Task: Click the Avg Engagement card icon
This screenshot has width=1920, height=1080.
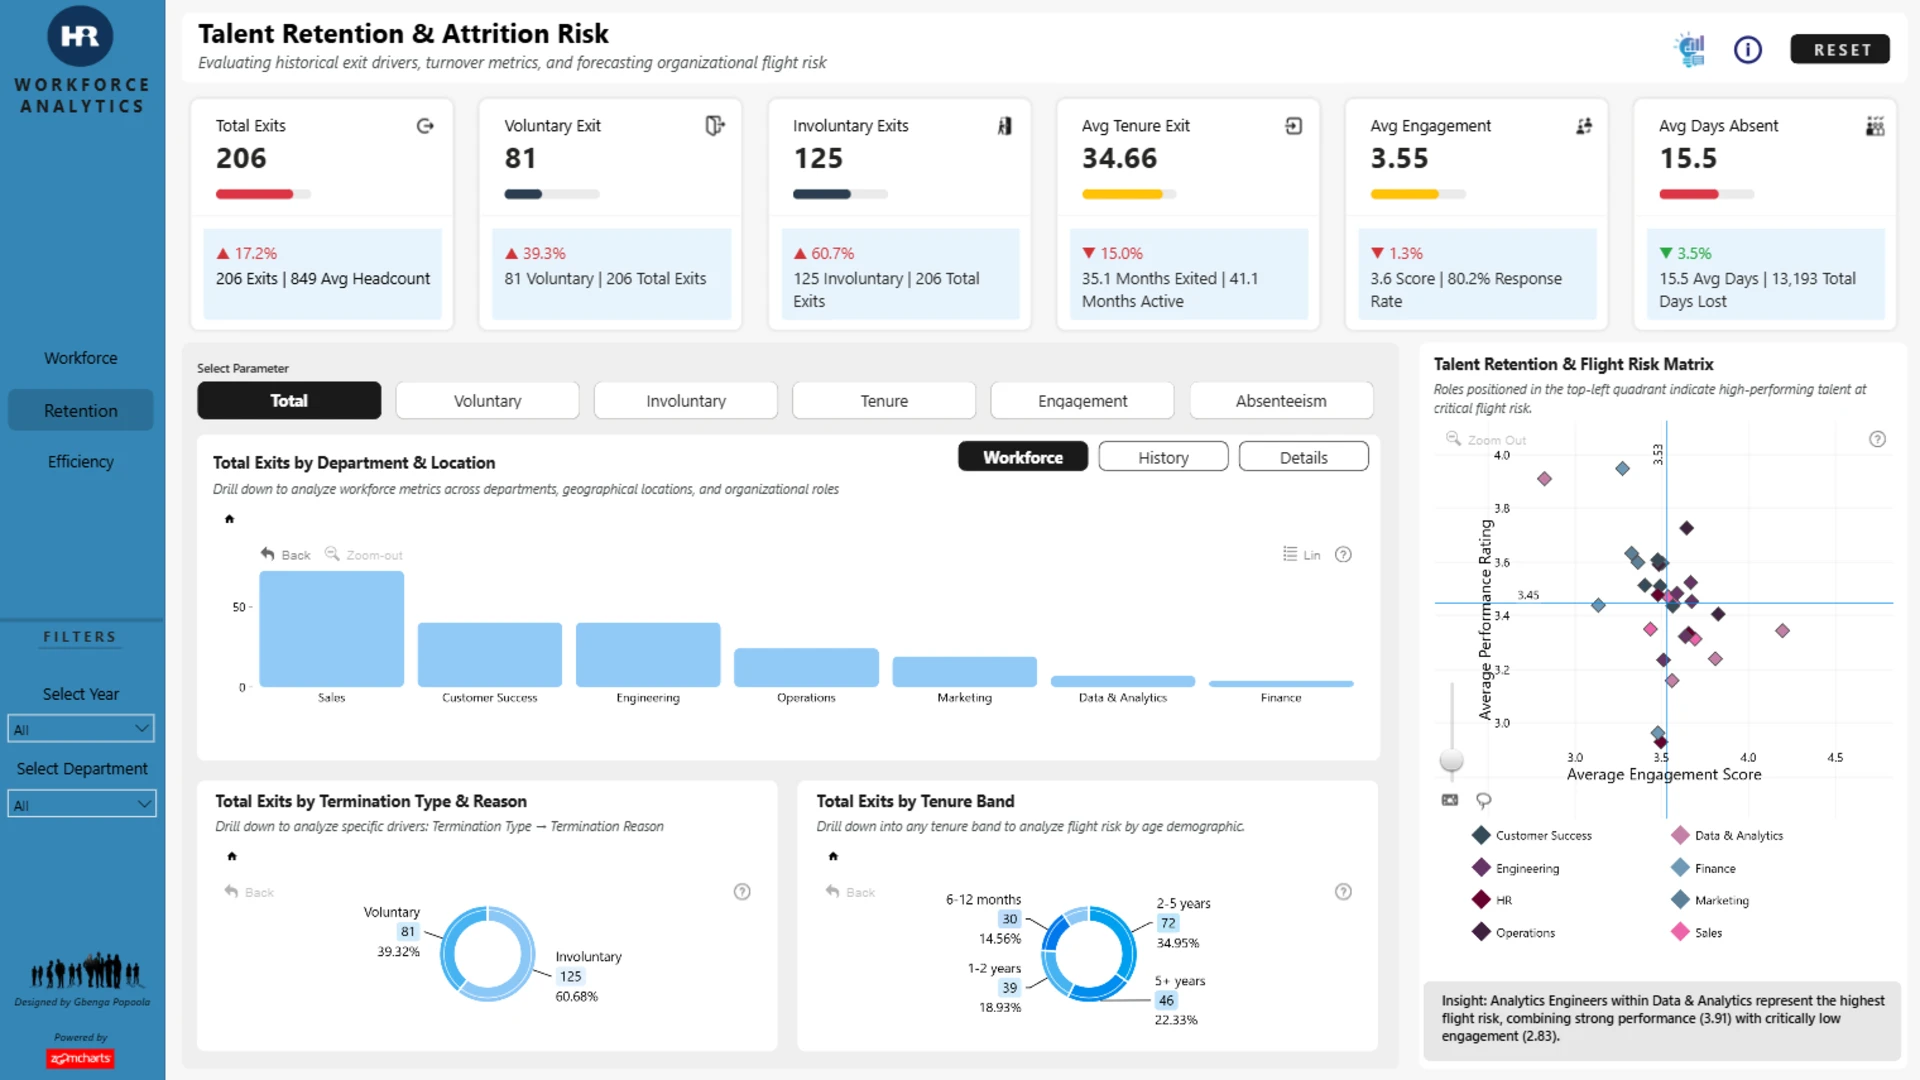Action: [x=1583, y=126]
